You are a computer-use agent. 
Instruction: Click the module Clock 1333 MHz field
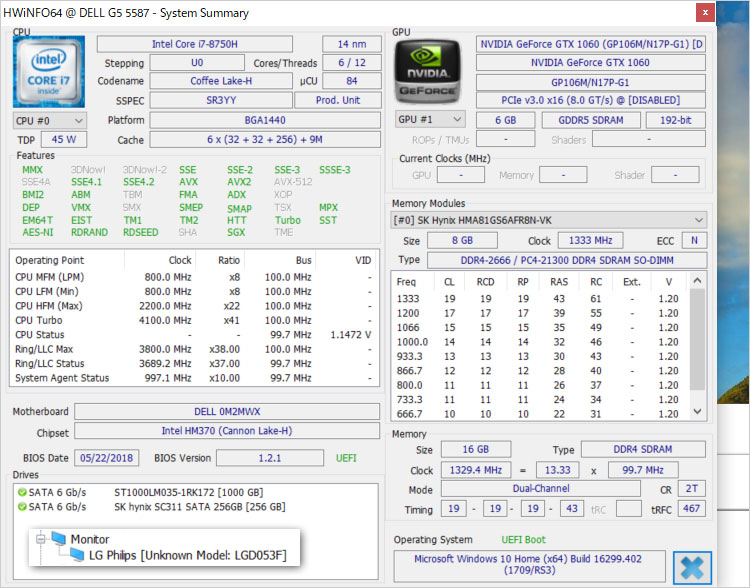pos(591,241)
